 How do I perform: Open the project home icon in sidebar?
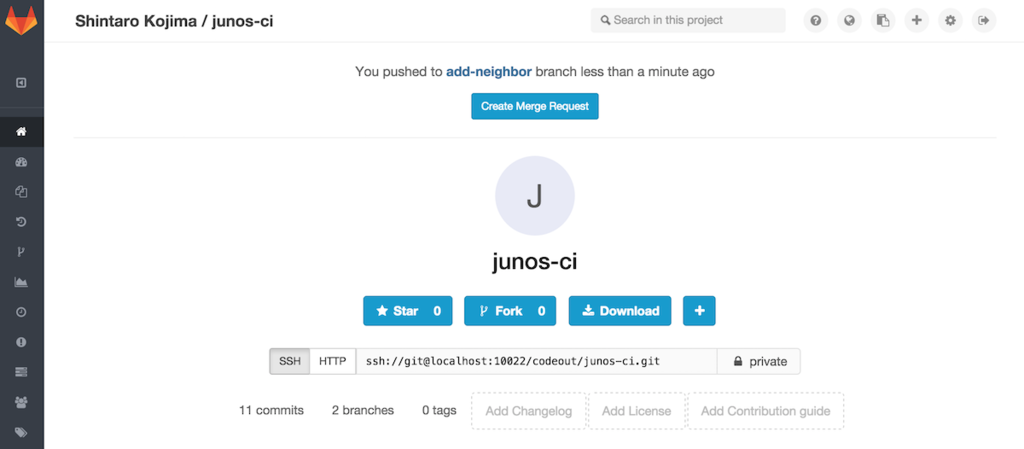click(x=21, y=132)
